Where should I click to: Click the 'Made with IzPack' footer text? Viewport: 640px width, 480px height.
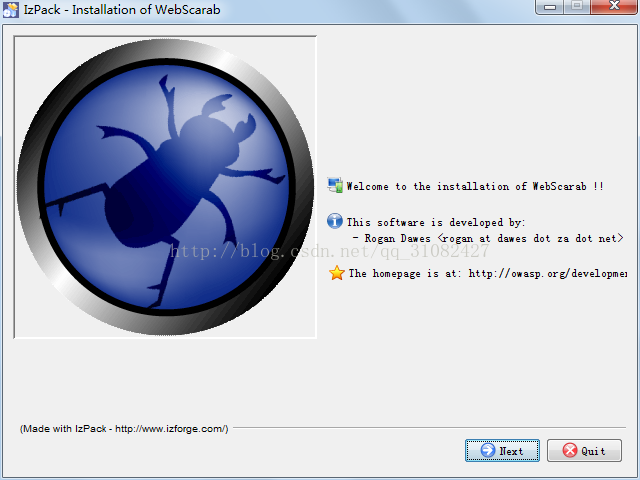point(124,429)
